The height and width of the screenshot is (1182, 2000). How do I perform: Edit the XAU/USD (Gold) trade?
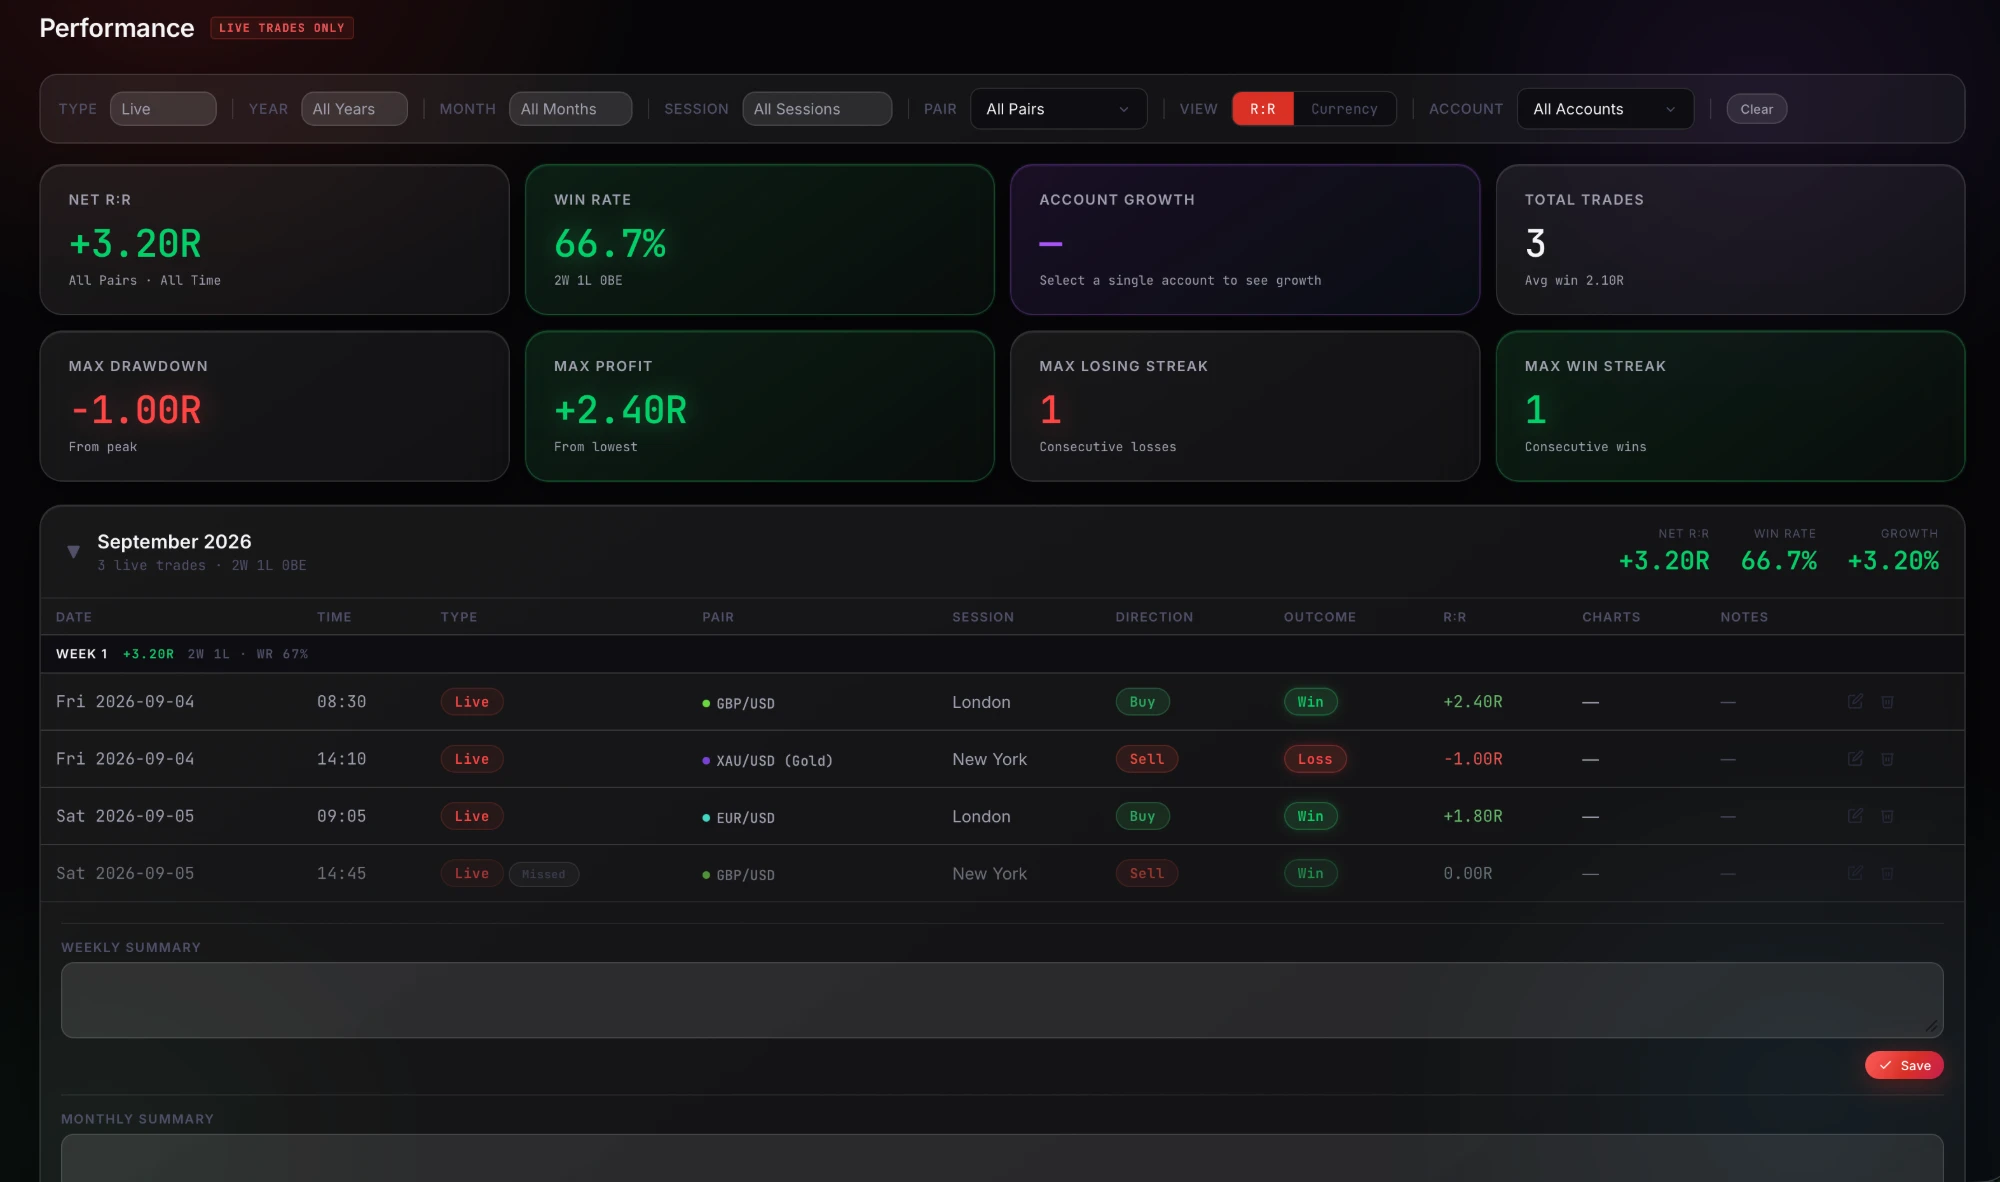point(1855,759)
